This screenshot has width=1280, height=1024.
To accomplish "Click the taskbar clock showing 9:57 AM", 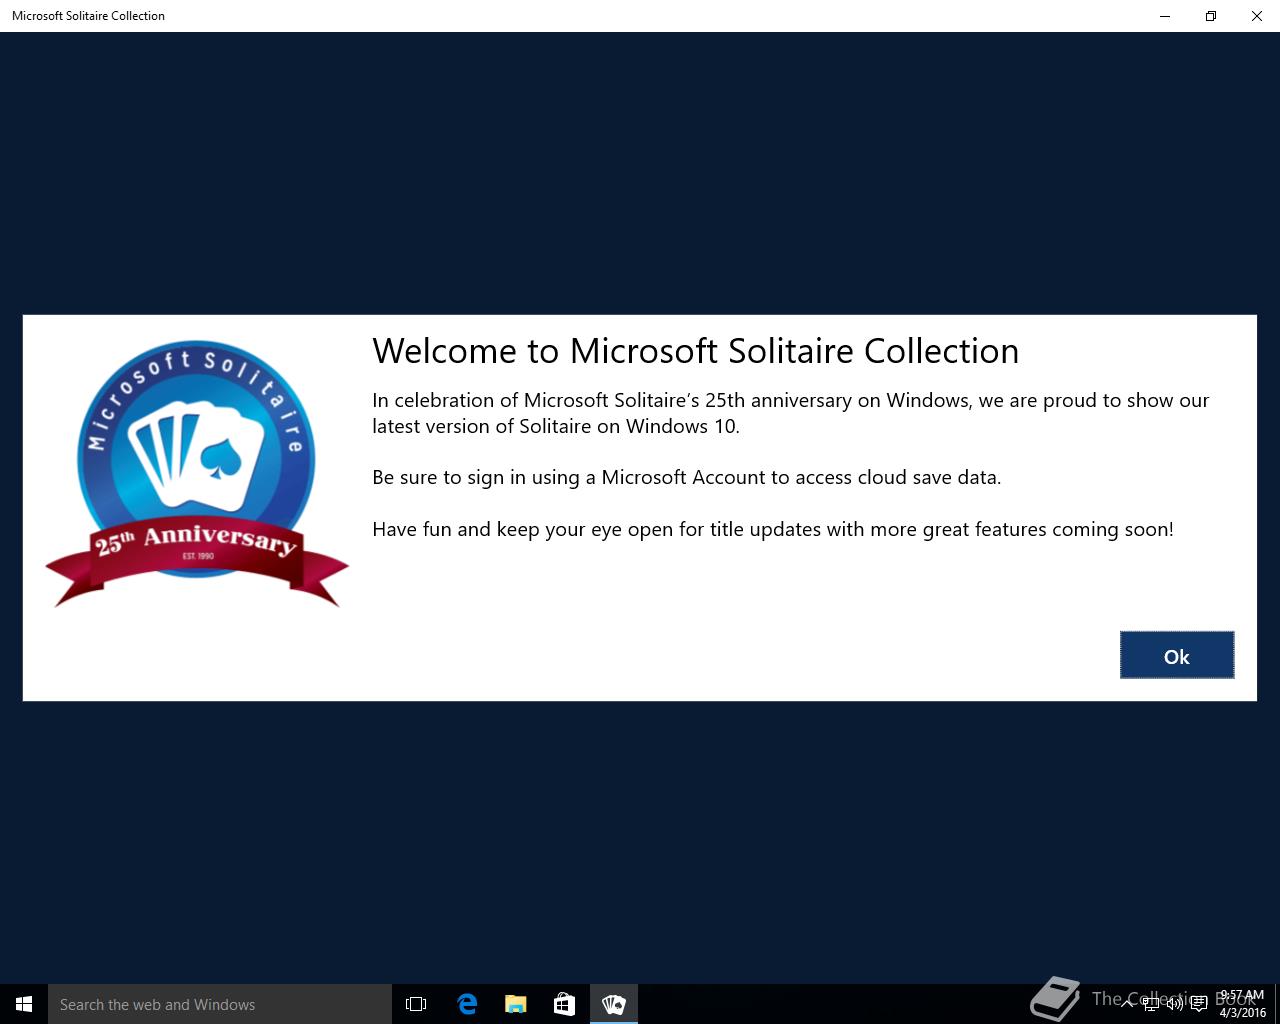I will 1242,1004.
